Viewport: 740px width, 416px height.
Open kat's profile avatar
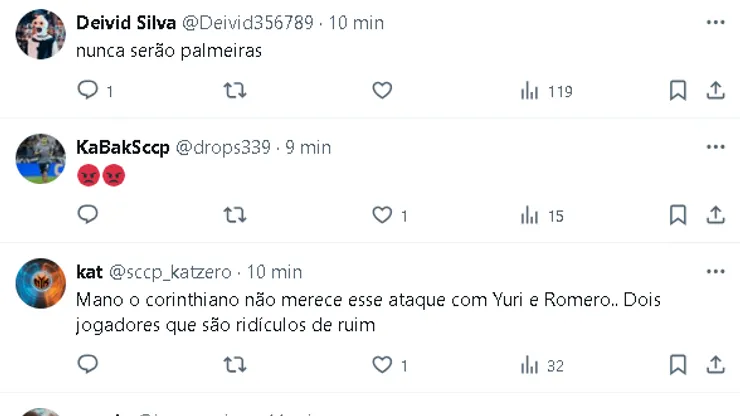[x=41, y=283]
